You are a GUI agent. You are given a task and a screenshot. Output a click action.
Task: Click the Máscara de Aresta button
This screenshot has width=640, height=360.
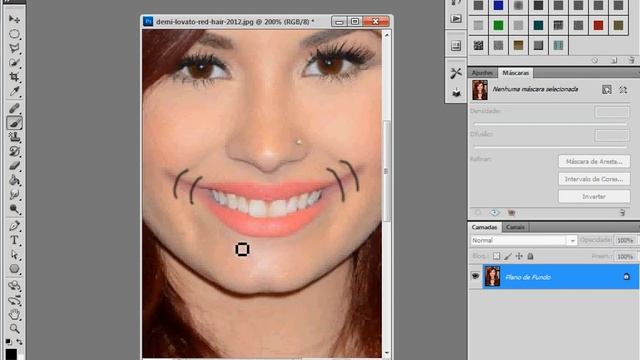[594, 162]
